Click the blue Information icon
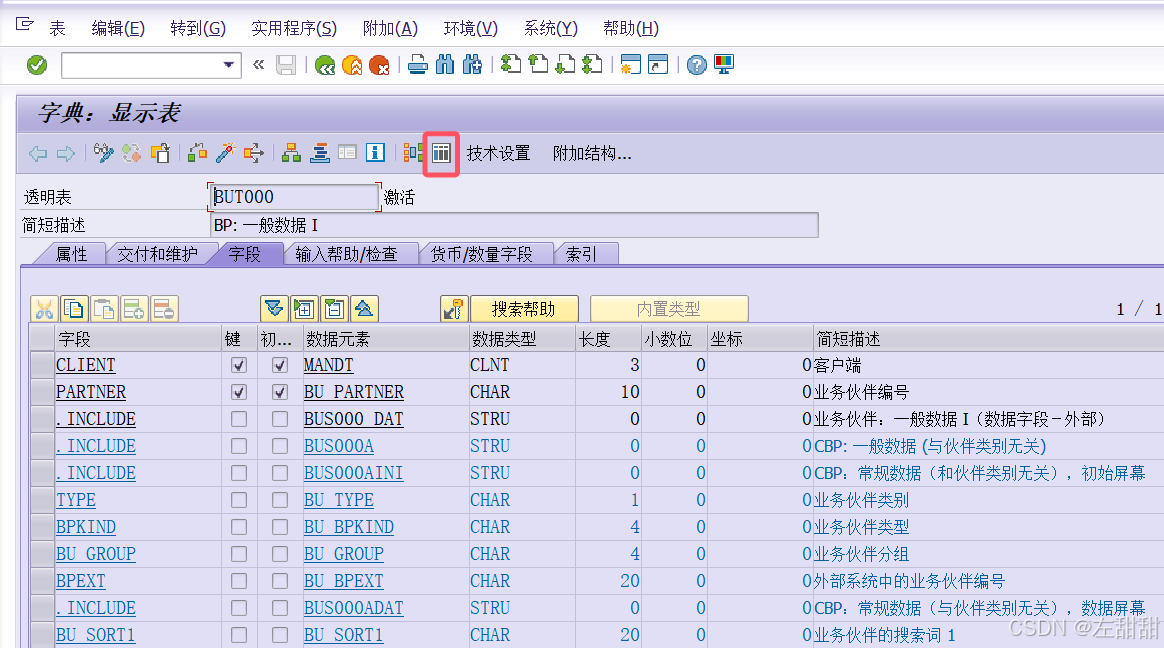This screenshot has height=648, width=1164. [x=376, y=153]
